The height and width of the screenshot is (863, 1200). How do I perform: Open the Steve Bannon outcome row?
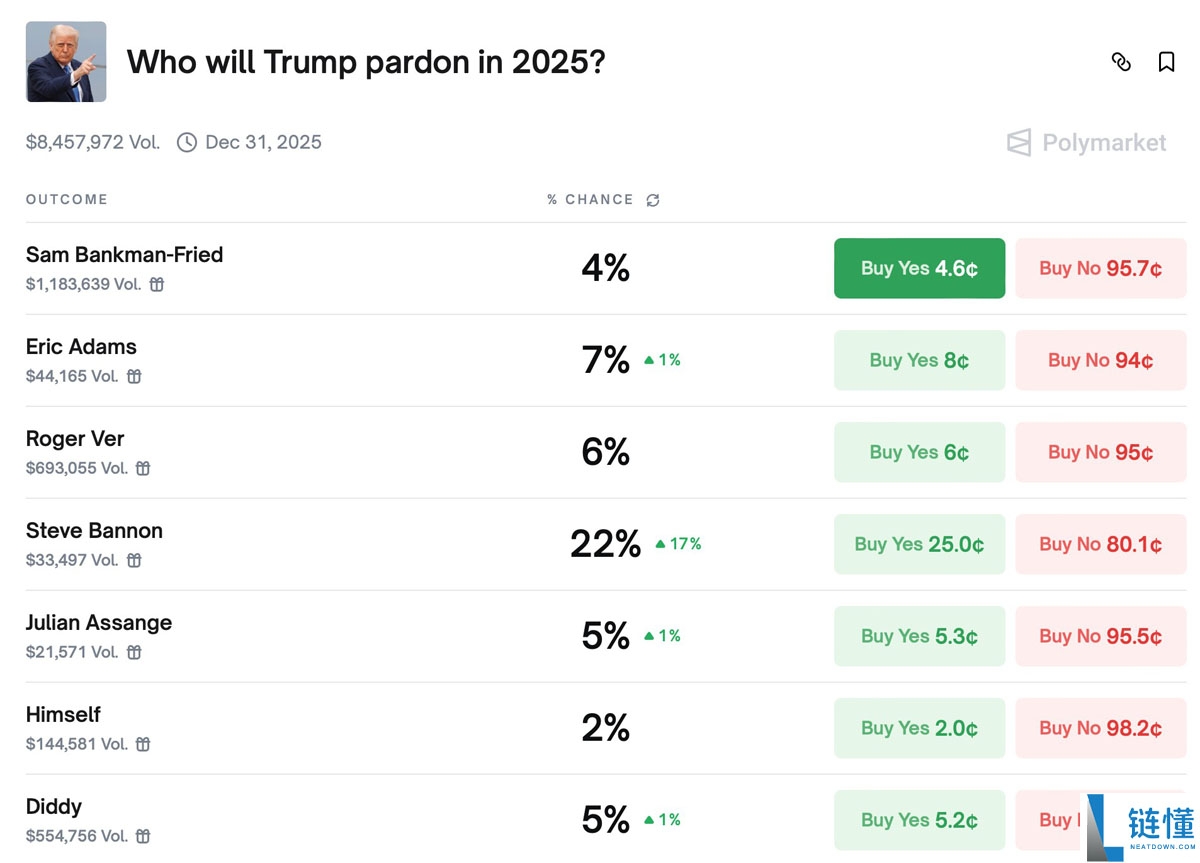coord(94,531)
